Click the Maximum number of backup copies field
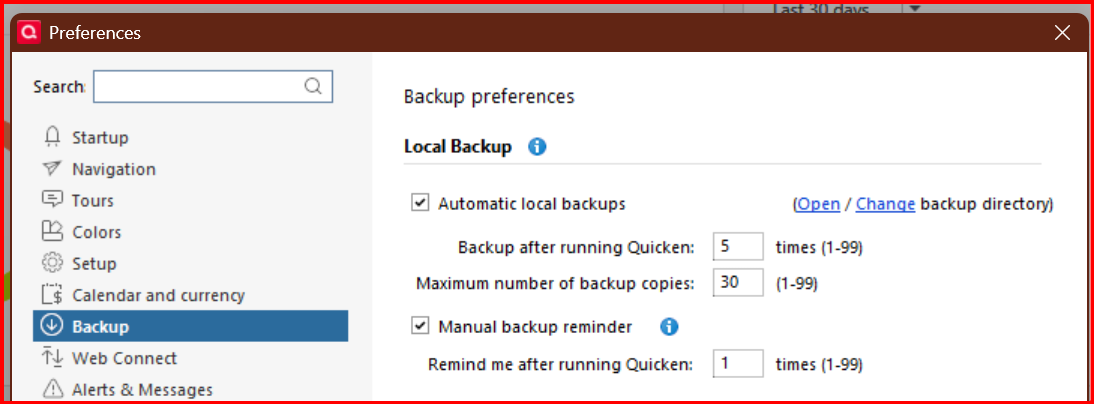Screen dimensions: 1094x404 (738, 283)
